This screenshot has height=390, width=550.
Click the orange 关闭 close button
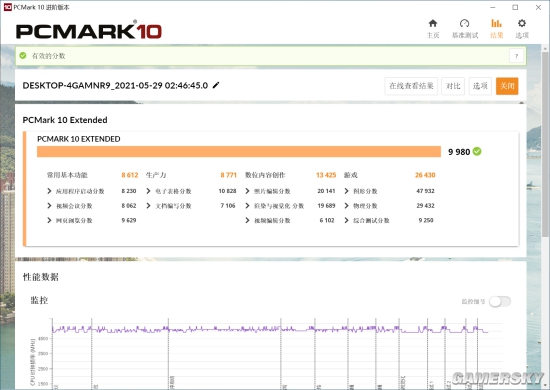click(507, 86)
